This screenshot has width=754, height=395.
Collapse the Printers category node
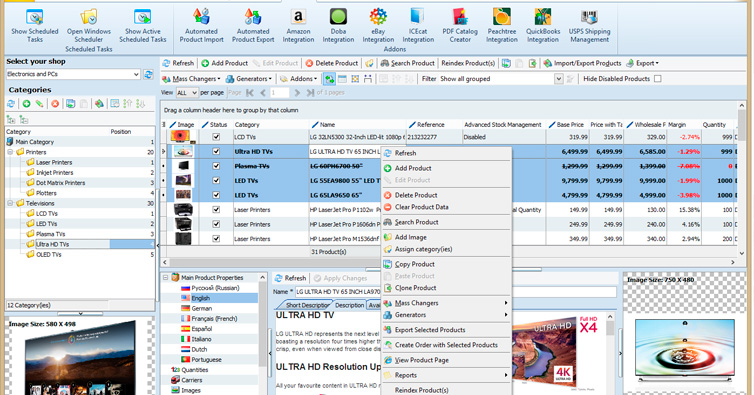coord(10,152)
